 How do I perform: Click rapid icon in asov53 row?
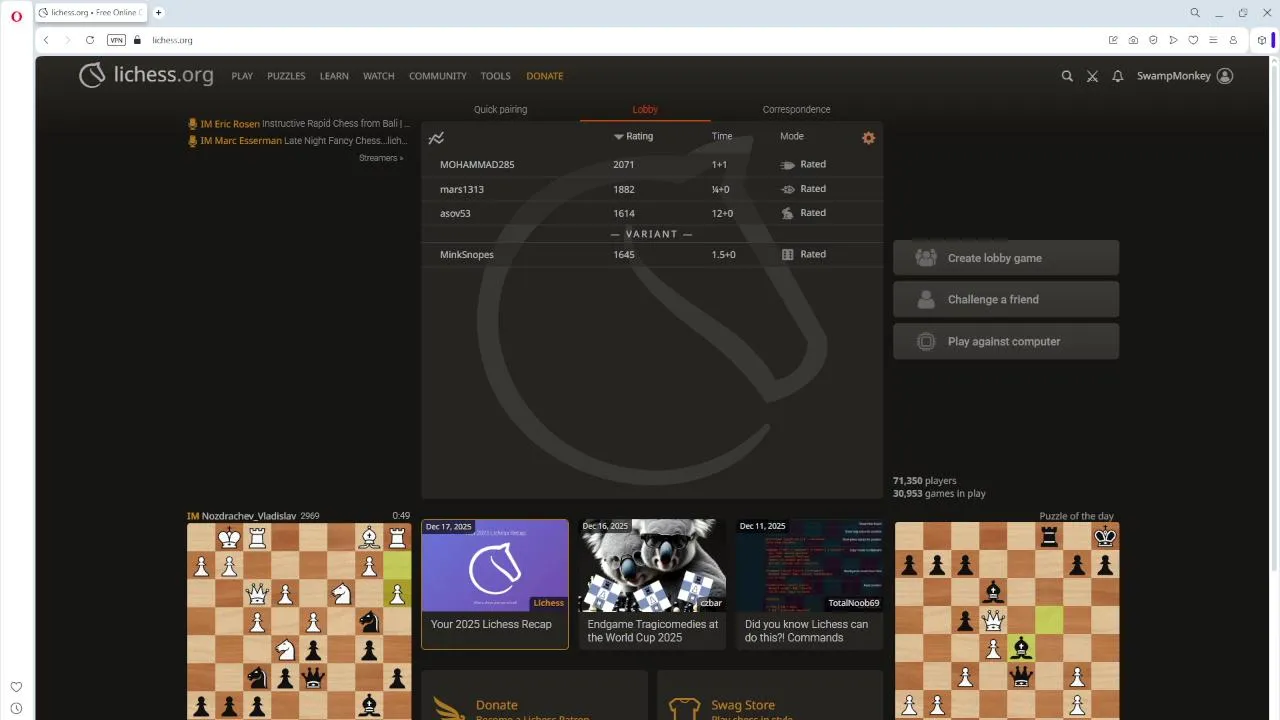(x=787, y=213)
